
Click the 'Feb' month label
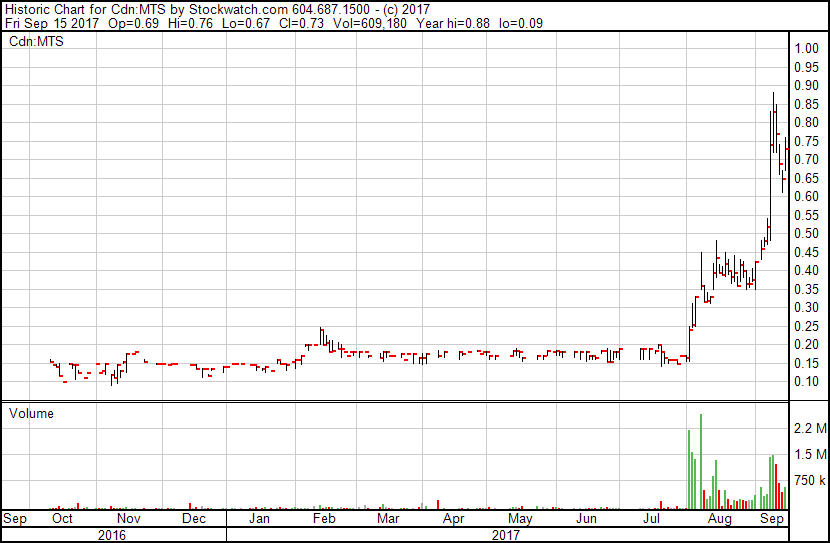coord(324,519)
